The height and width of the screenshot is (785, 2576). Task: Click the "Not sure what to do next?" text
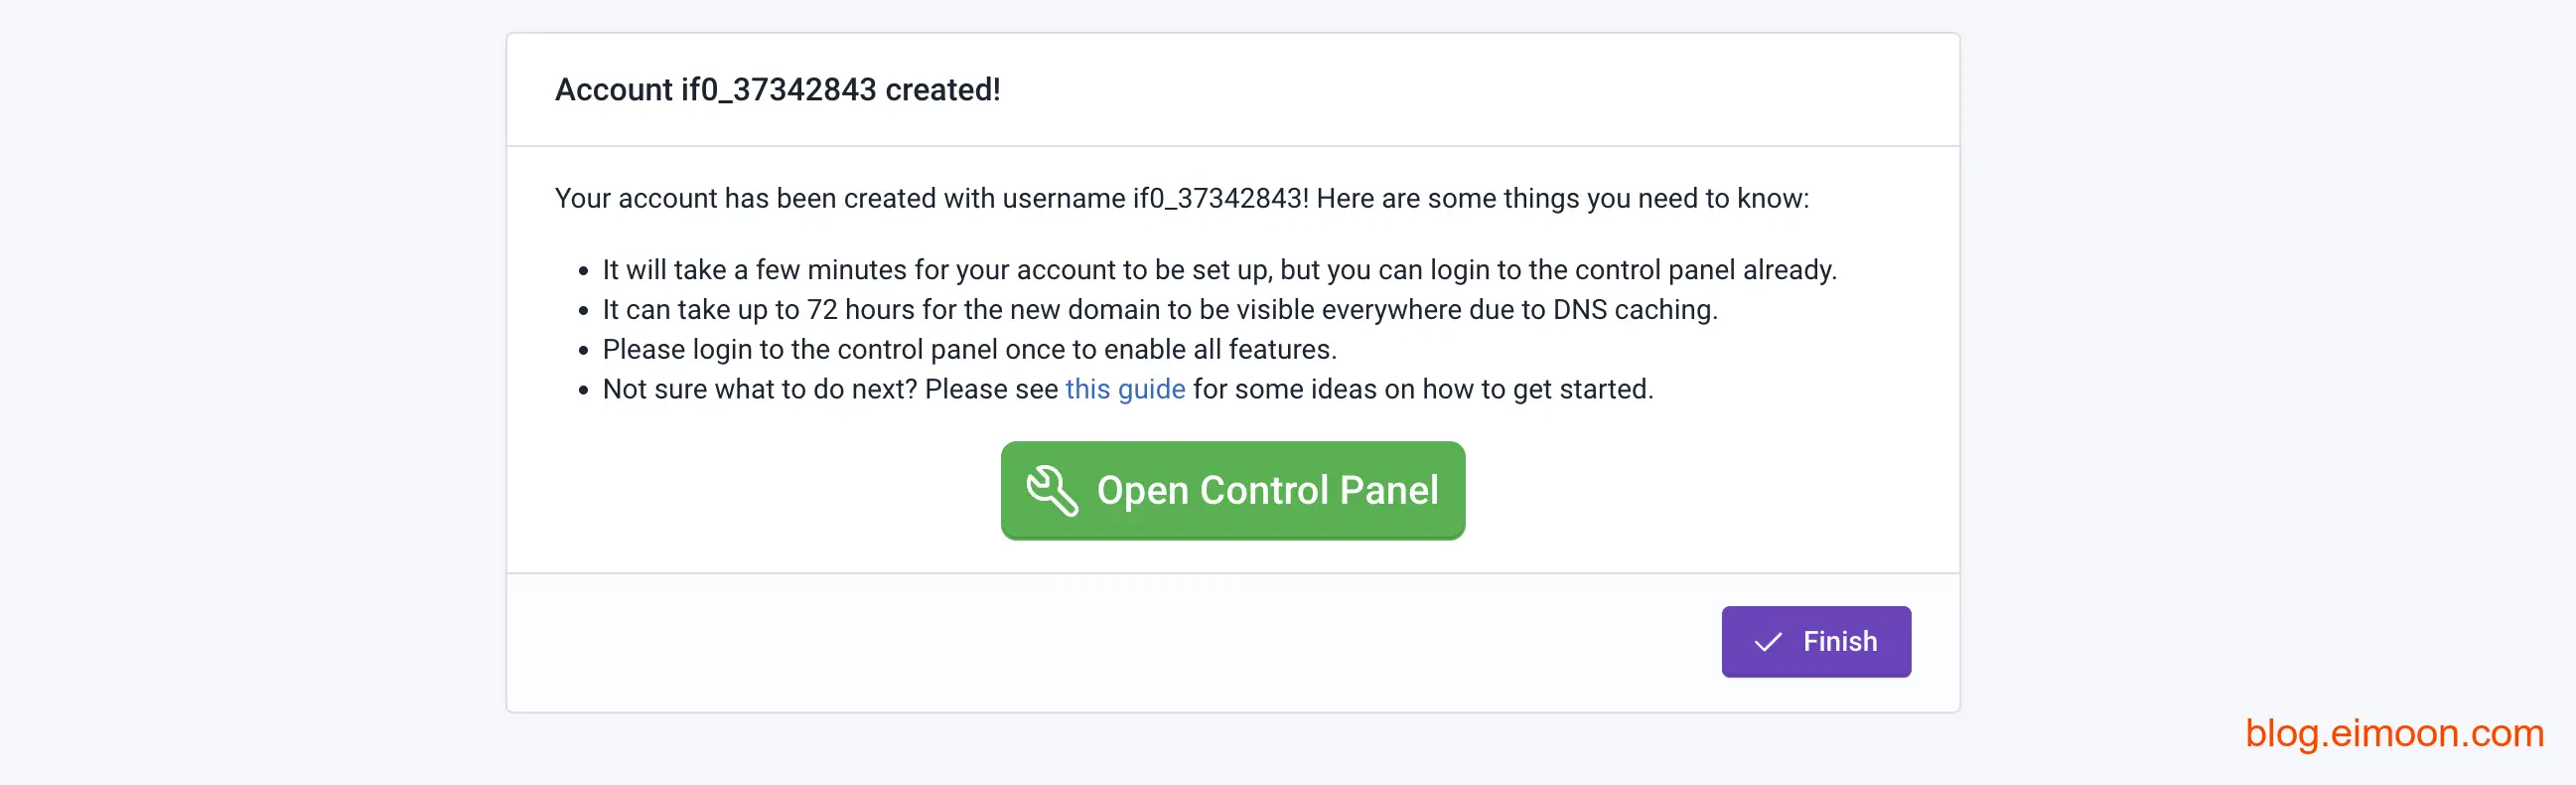(x=760, y=389)
